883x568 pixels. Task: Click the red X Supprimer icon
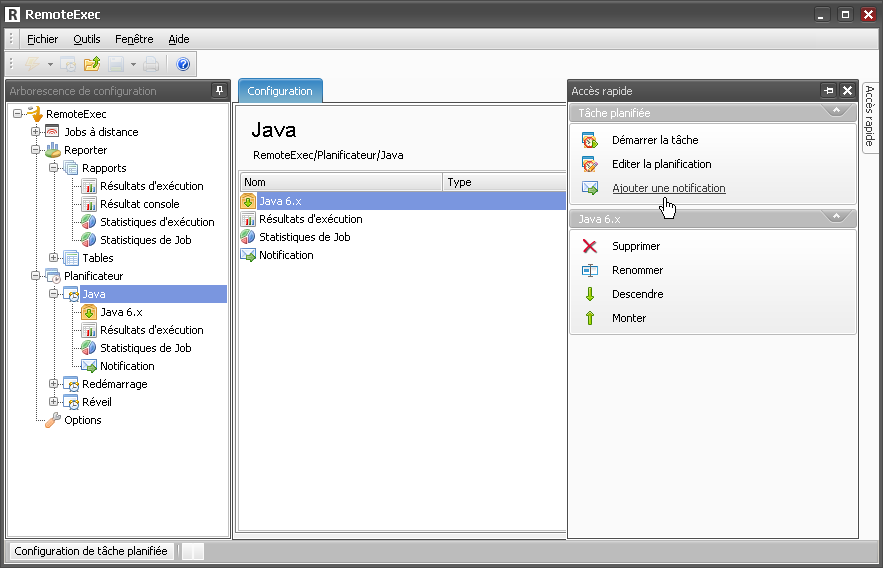pos(590,246)
